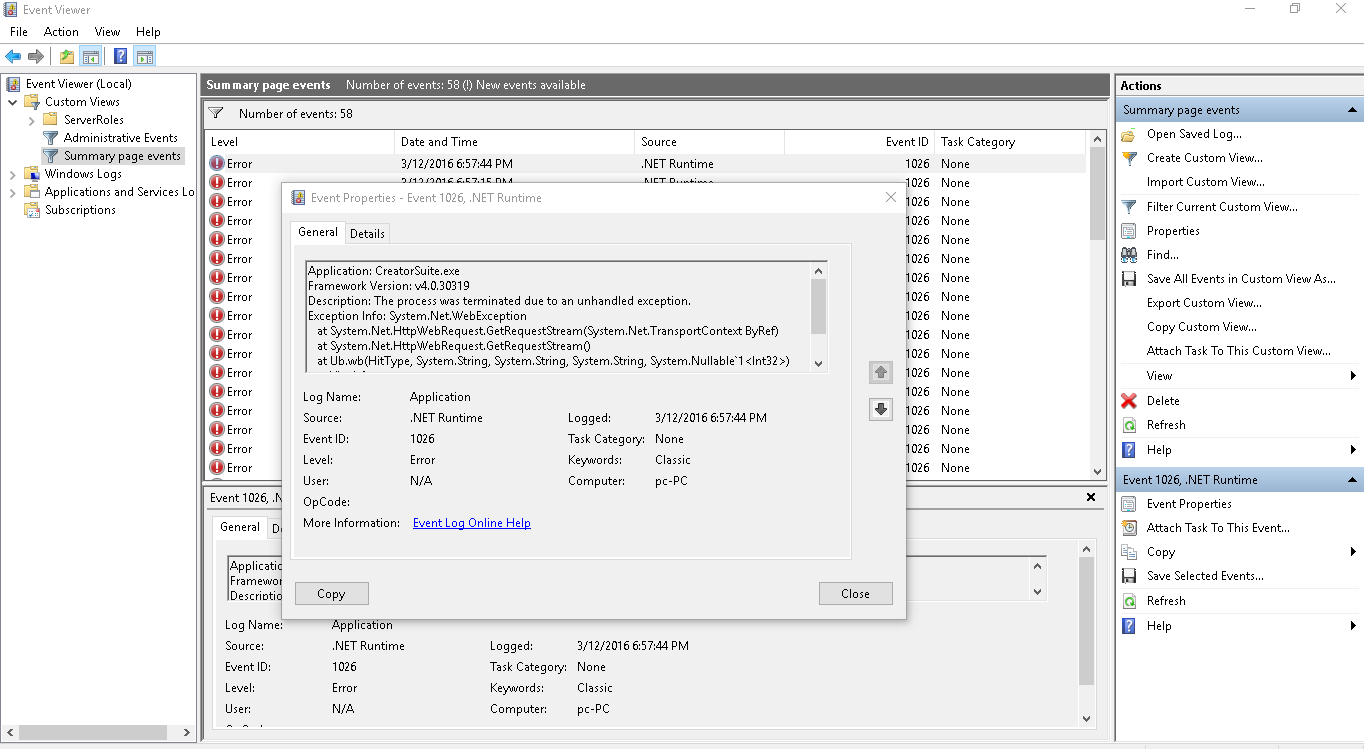Click the Up One Level toolbar icon
Screen dimensions: 1364x749
pos(67,56)
